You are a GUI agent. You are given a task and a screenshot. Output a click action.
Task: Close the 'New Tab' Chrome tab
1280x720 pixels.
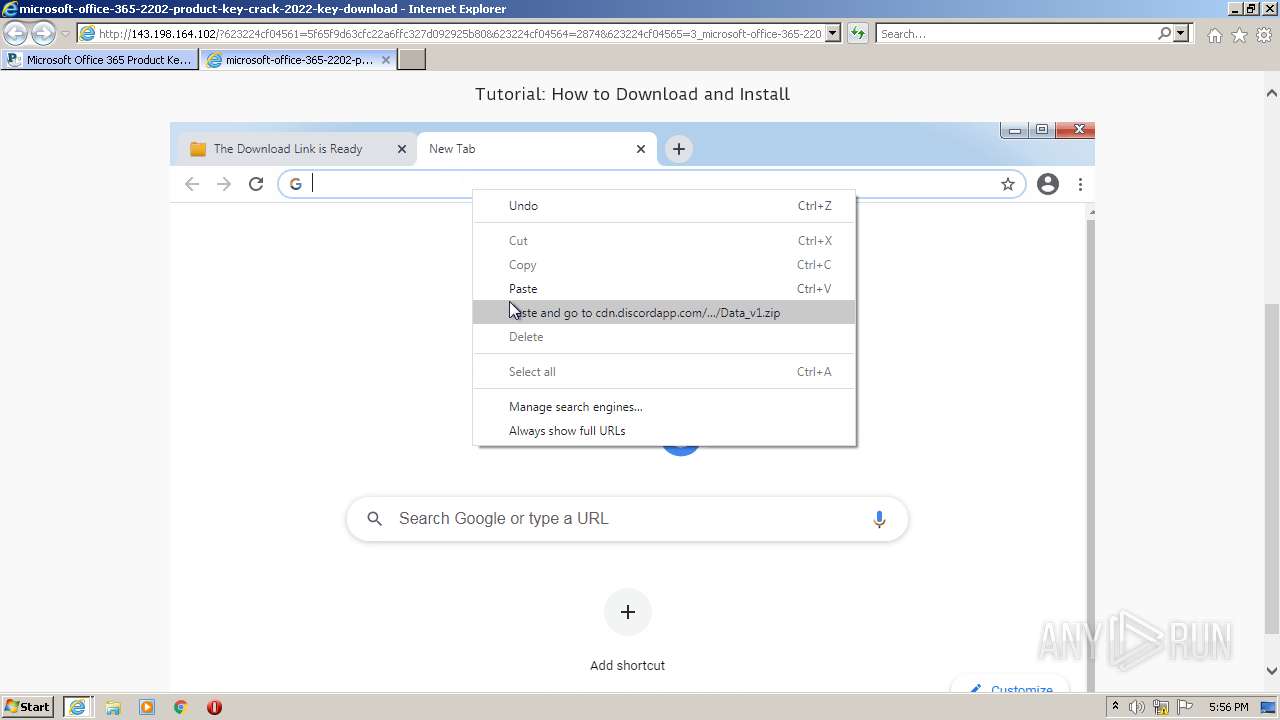pyautogui.click(x=641, y=149)
